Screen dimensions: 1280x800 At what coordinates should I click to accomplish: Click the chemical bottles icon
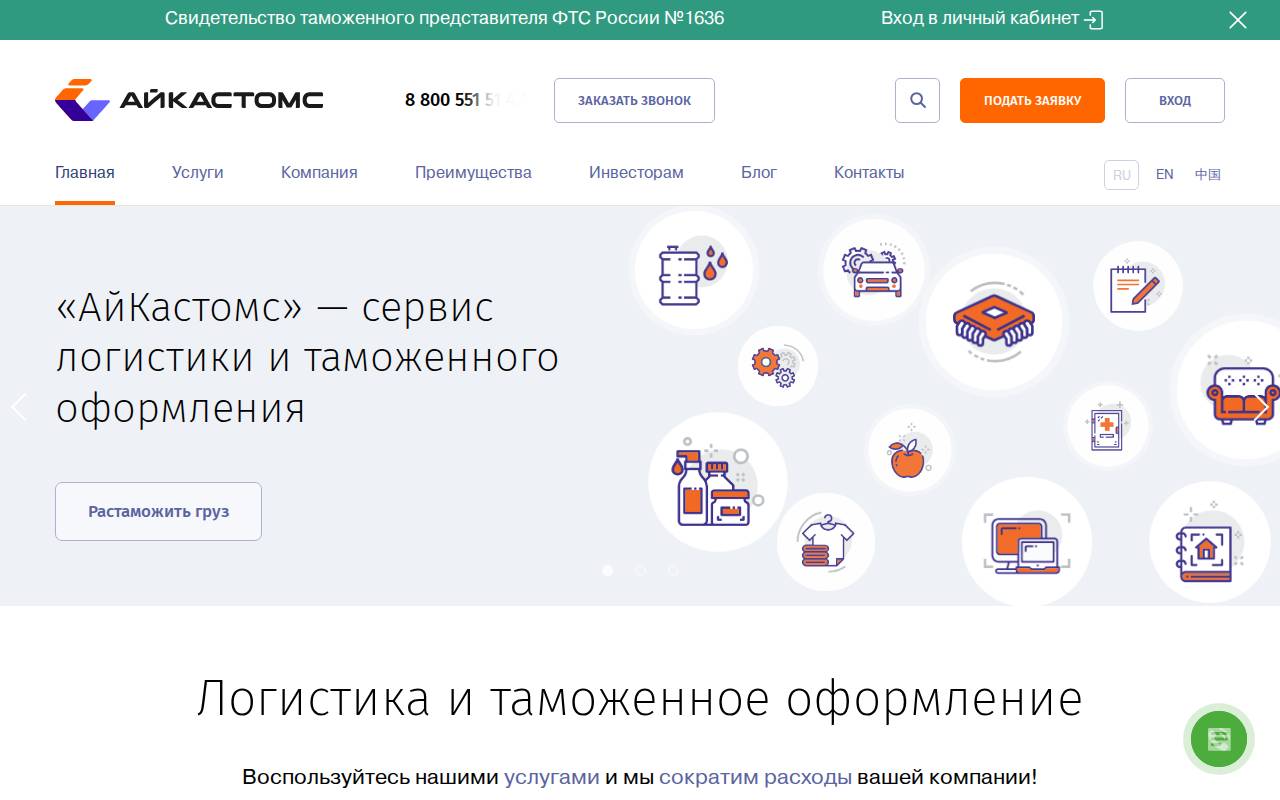pos(717,482)
